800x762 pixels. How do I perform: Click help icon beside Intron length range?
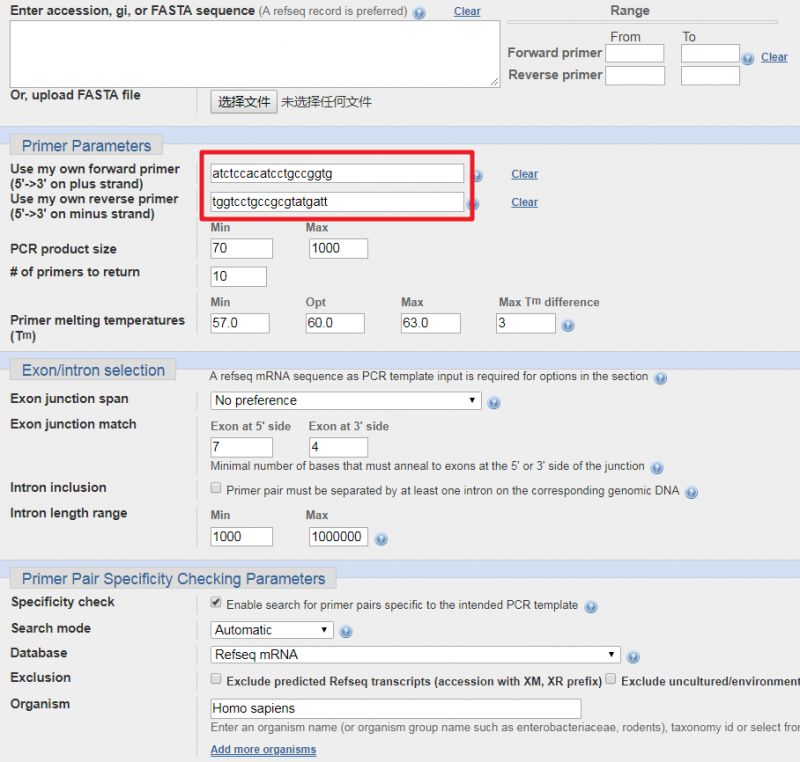pos(380,539)
